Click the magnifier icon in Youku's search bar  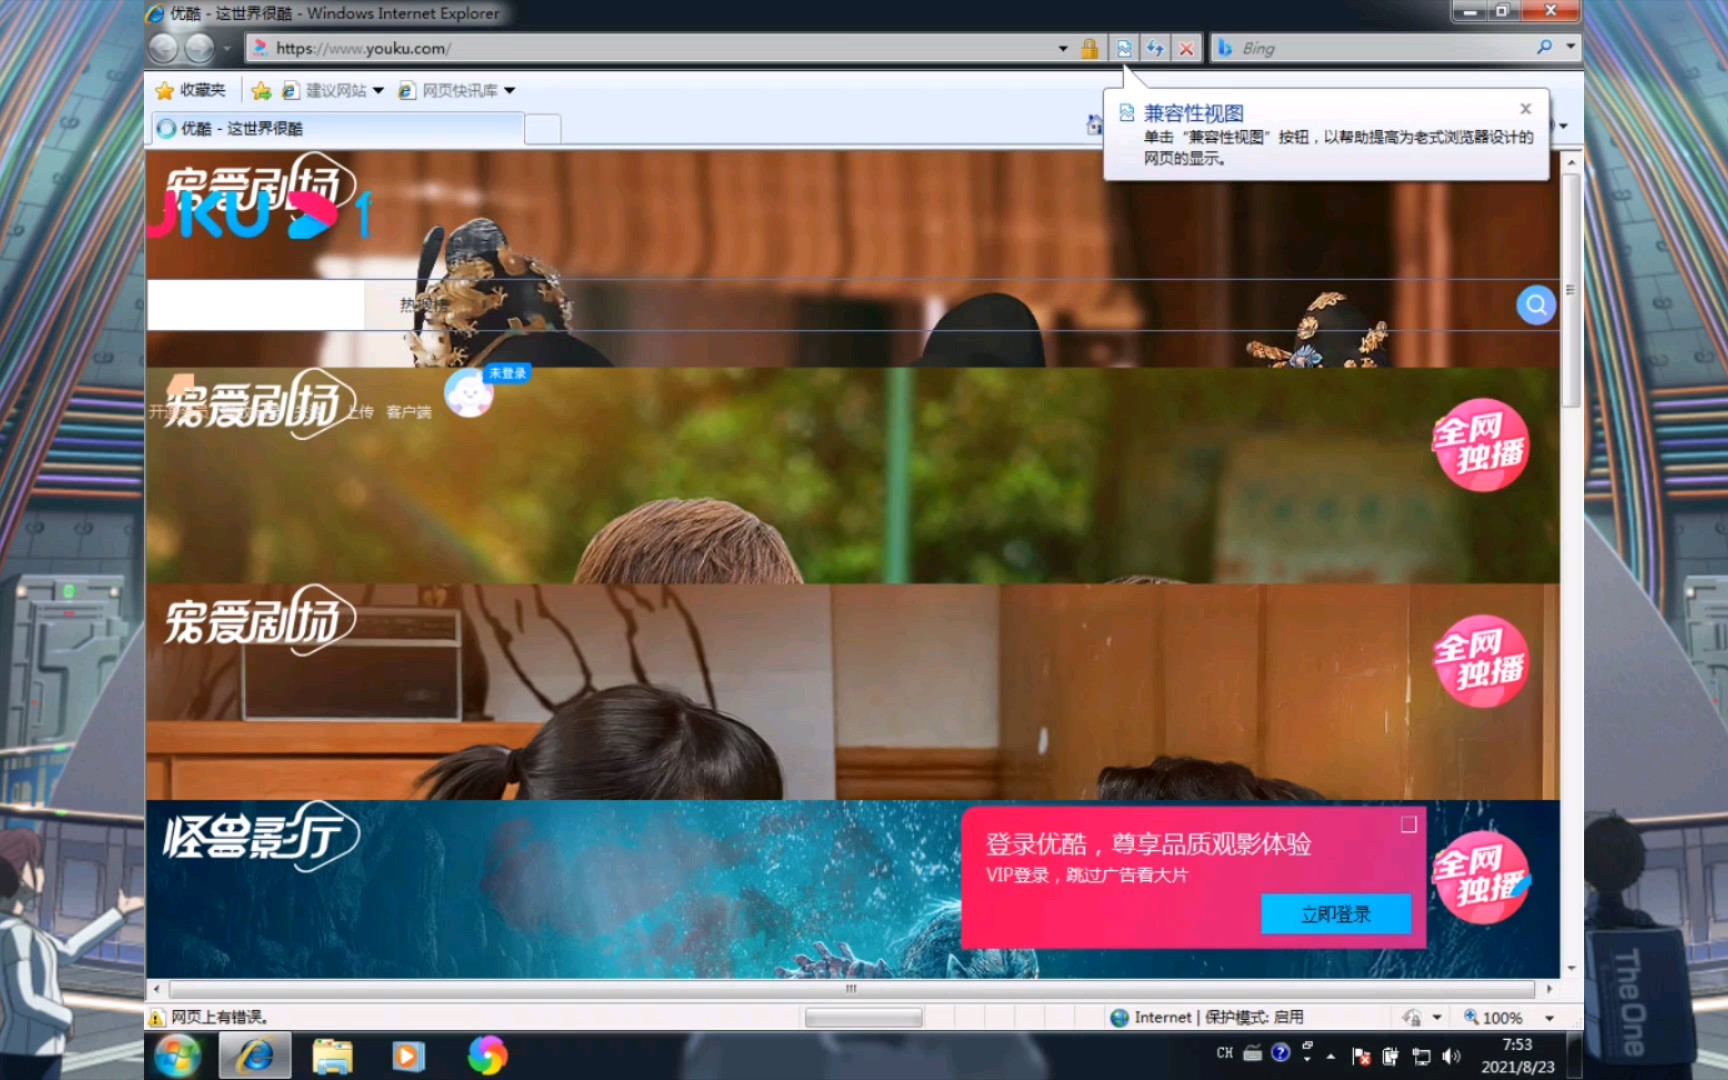(x=1534, y=305)
